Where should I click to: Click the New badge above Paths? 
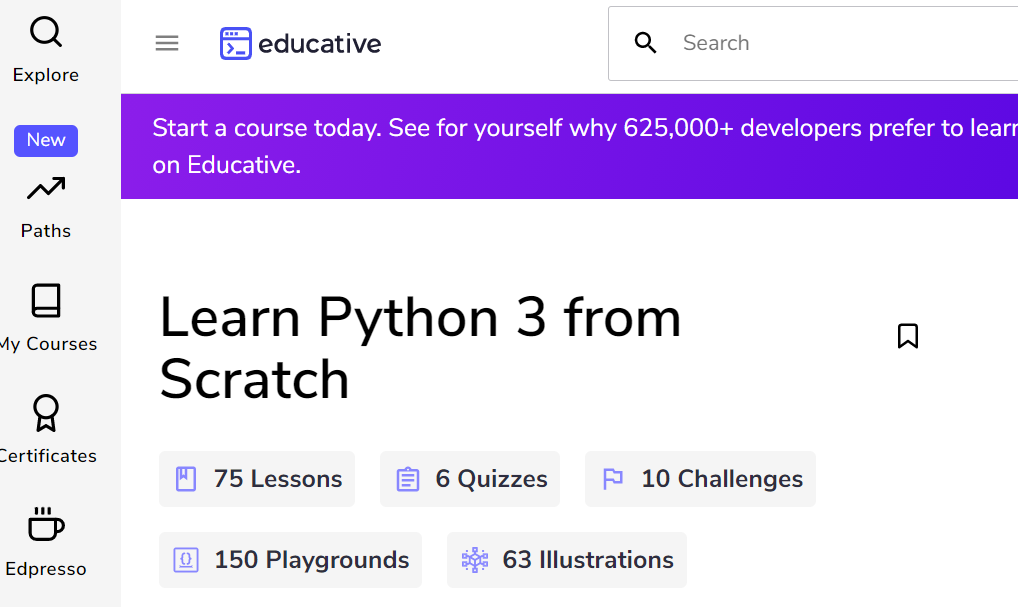pos(46,140)
